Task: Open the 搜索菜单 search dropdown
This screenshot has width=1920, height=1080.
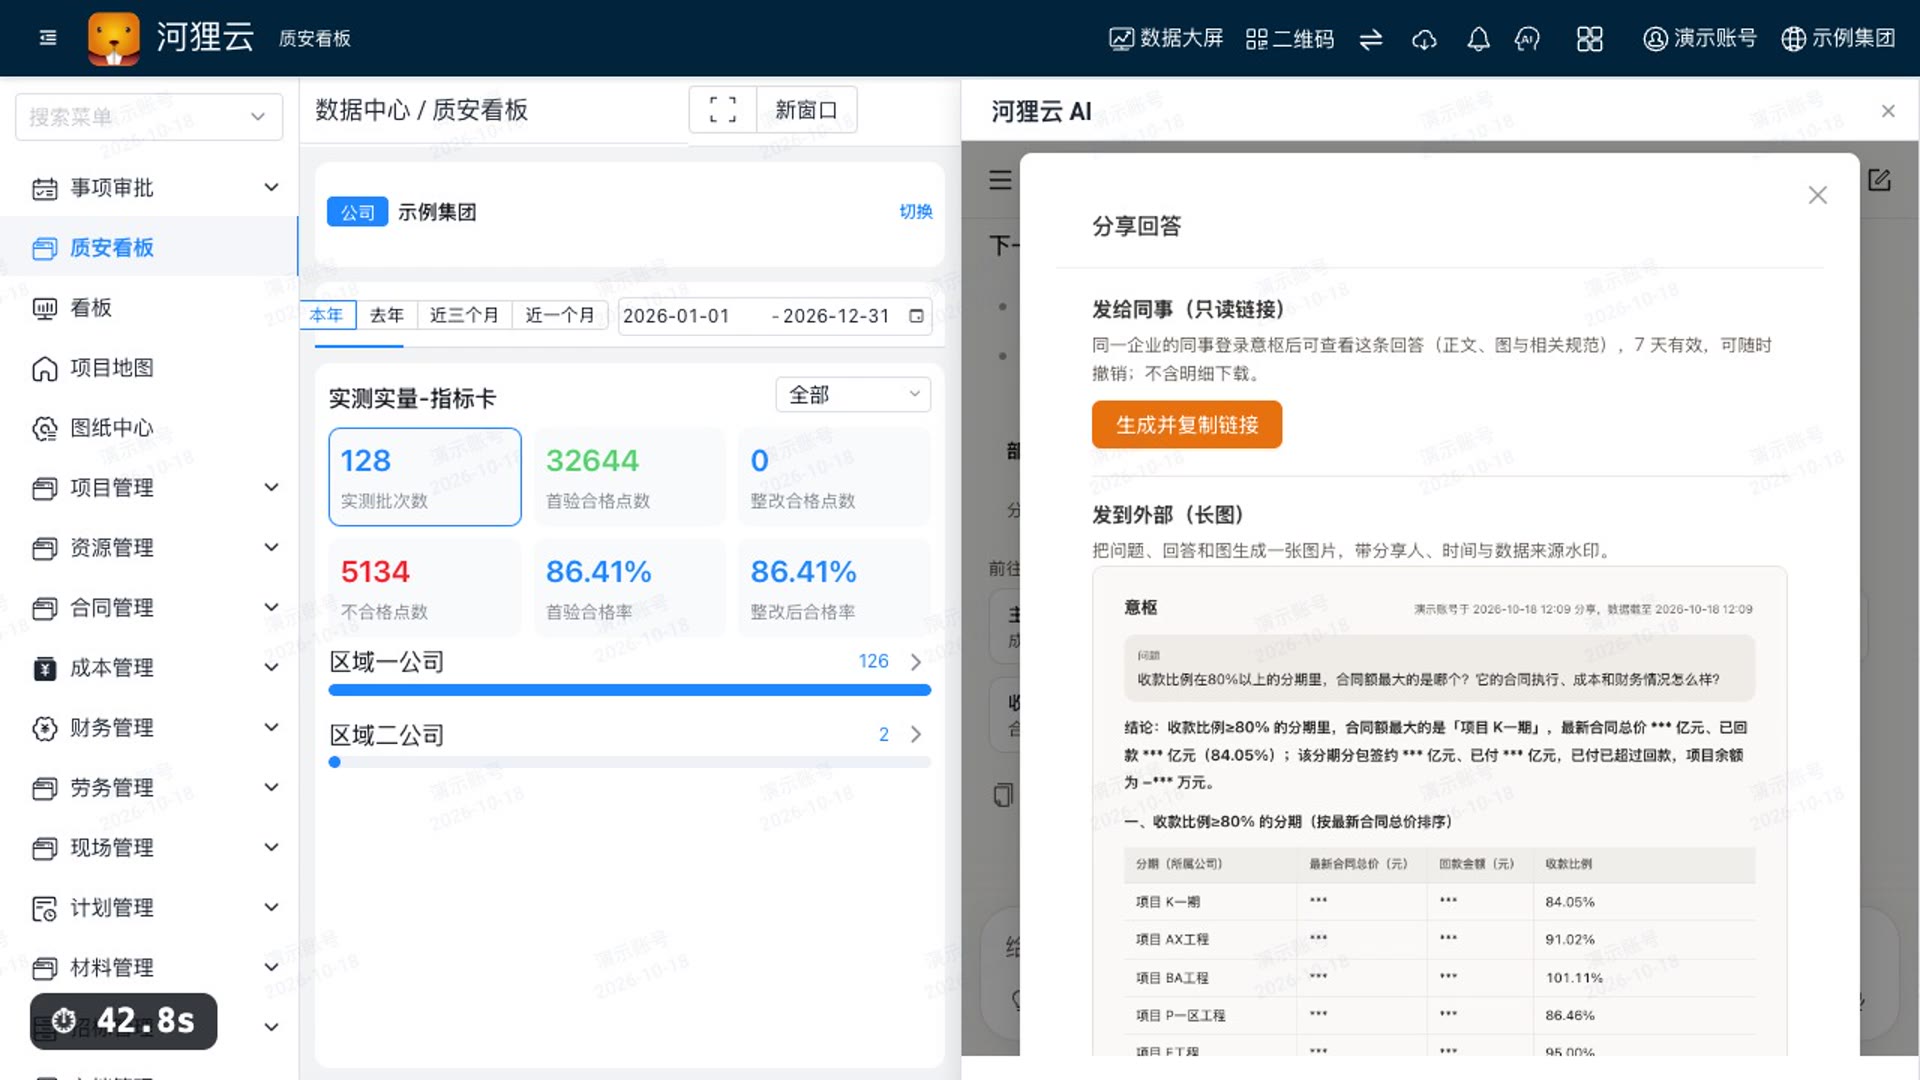Action: [149, 117]
